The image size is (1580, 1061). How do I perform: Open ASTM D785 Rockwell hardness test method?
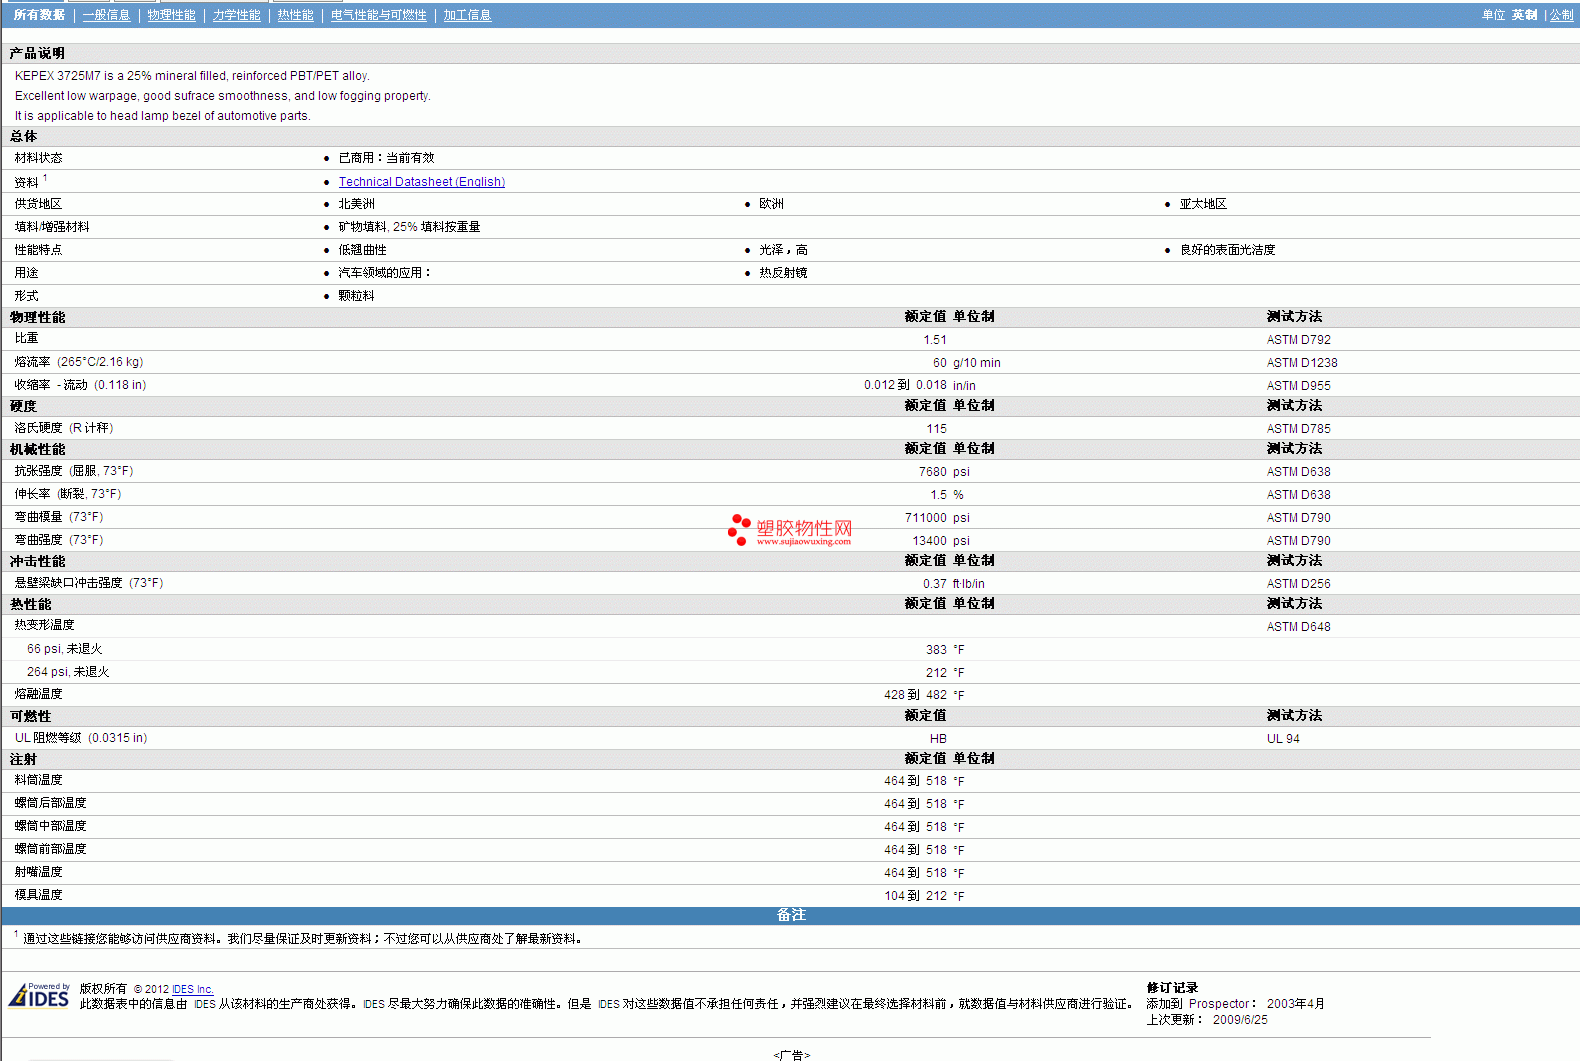(1298, 429)
